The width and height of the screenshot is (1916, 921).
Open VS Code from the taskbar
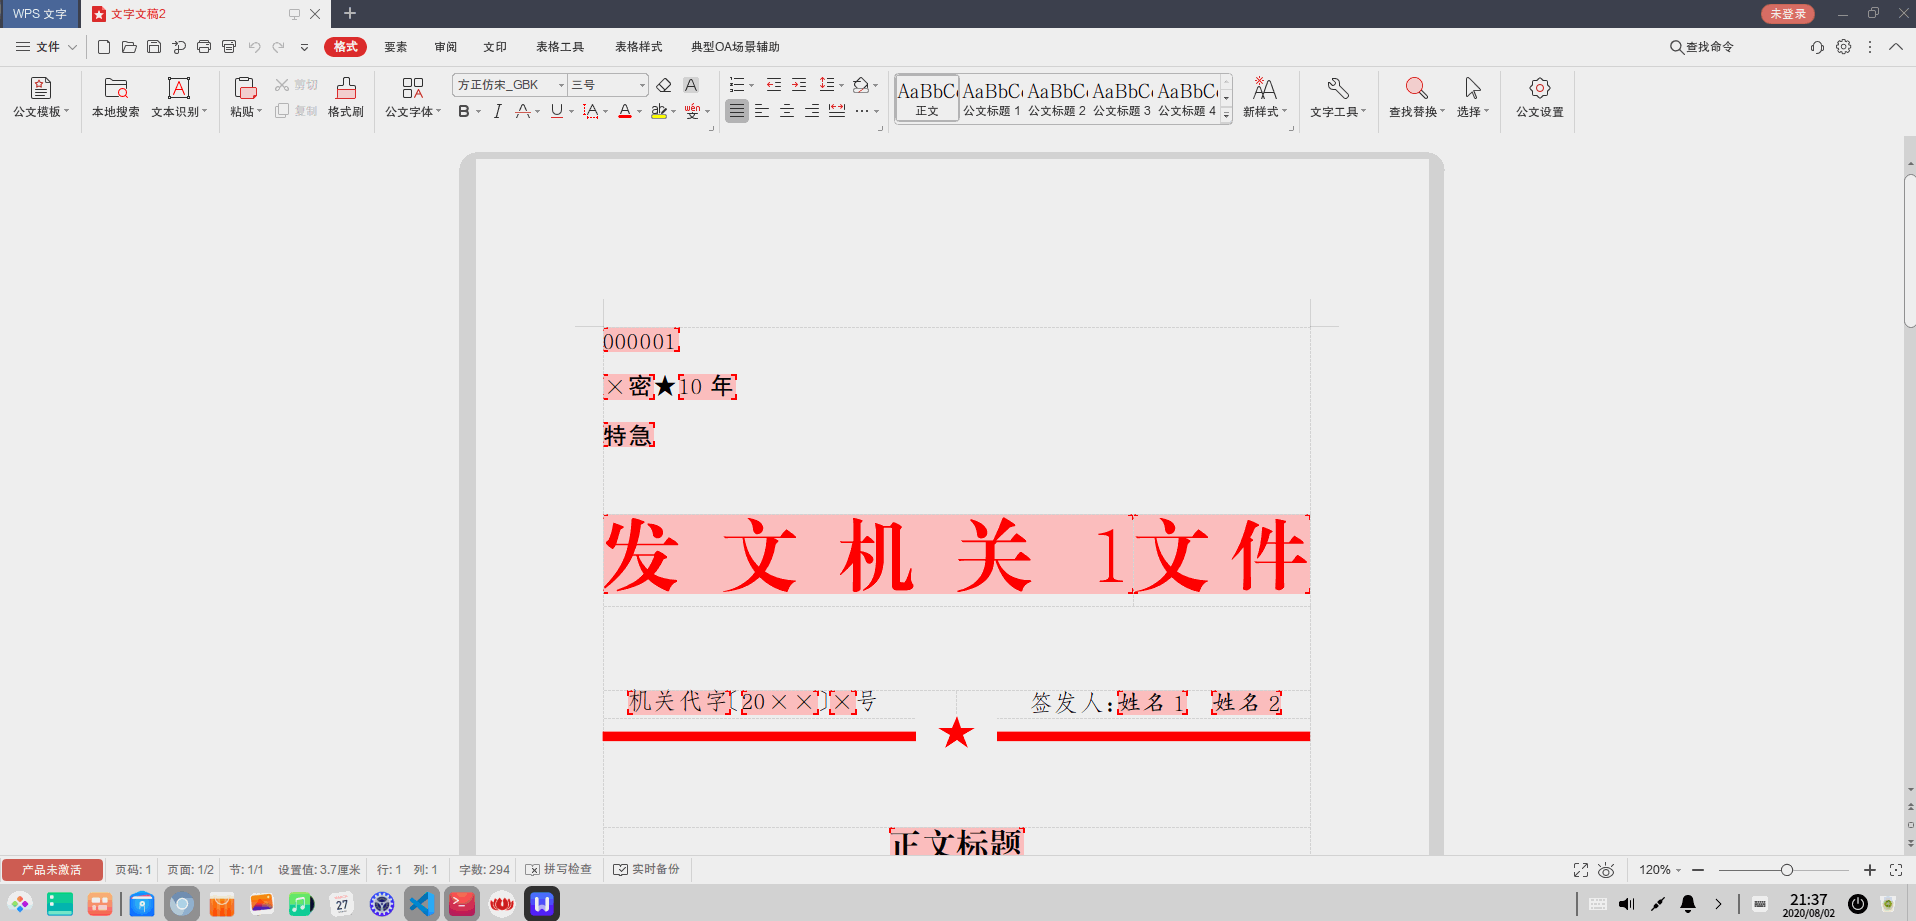click(421, 904)
